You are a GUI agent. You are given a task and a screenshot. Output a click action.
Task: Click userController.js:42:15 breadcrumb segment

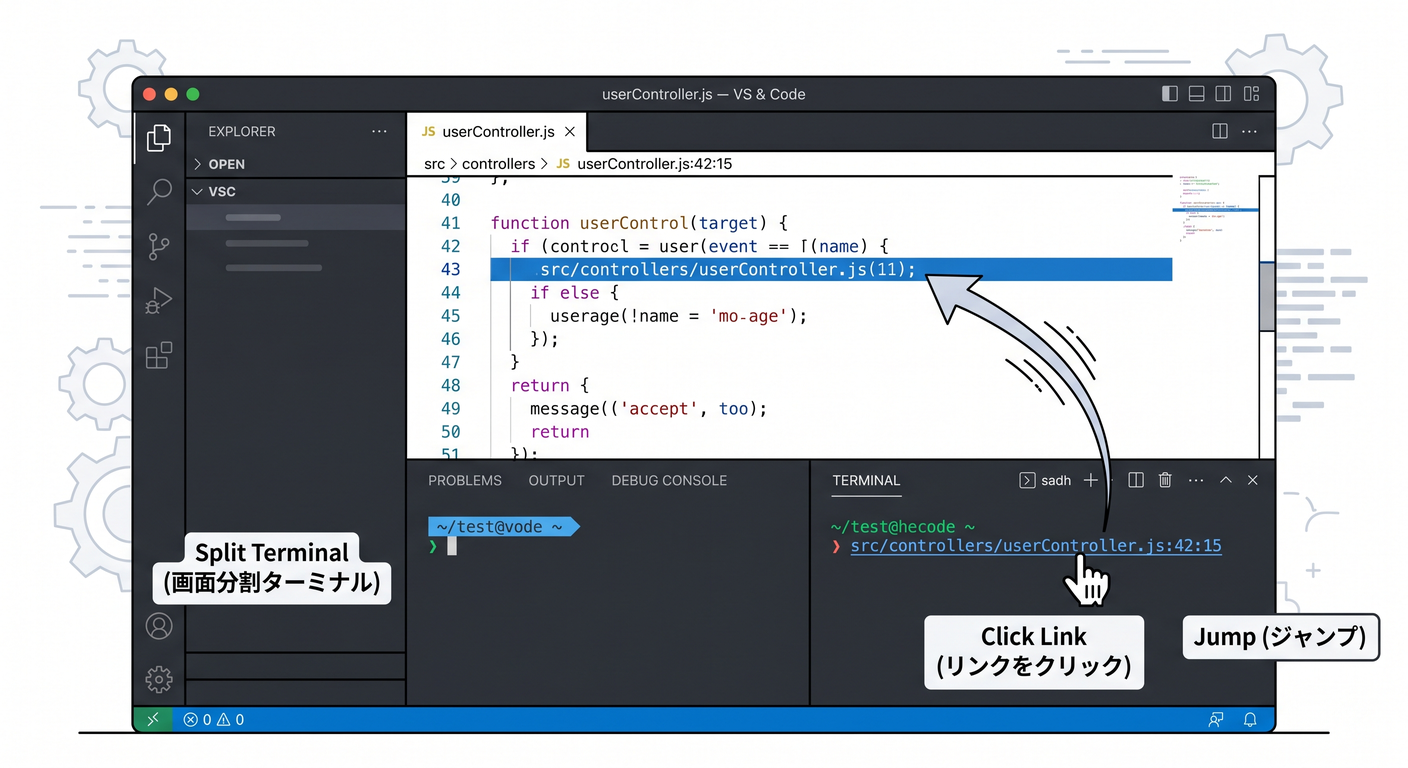click(655, 163)
